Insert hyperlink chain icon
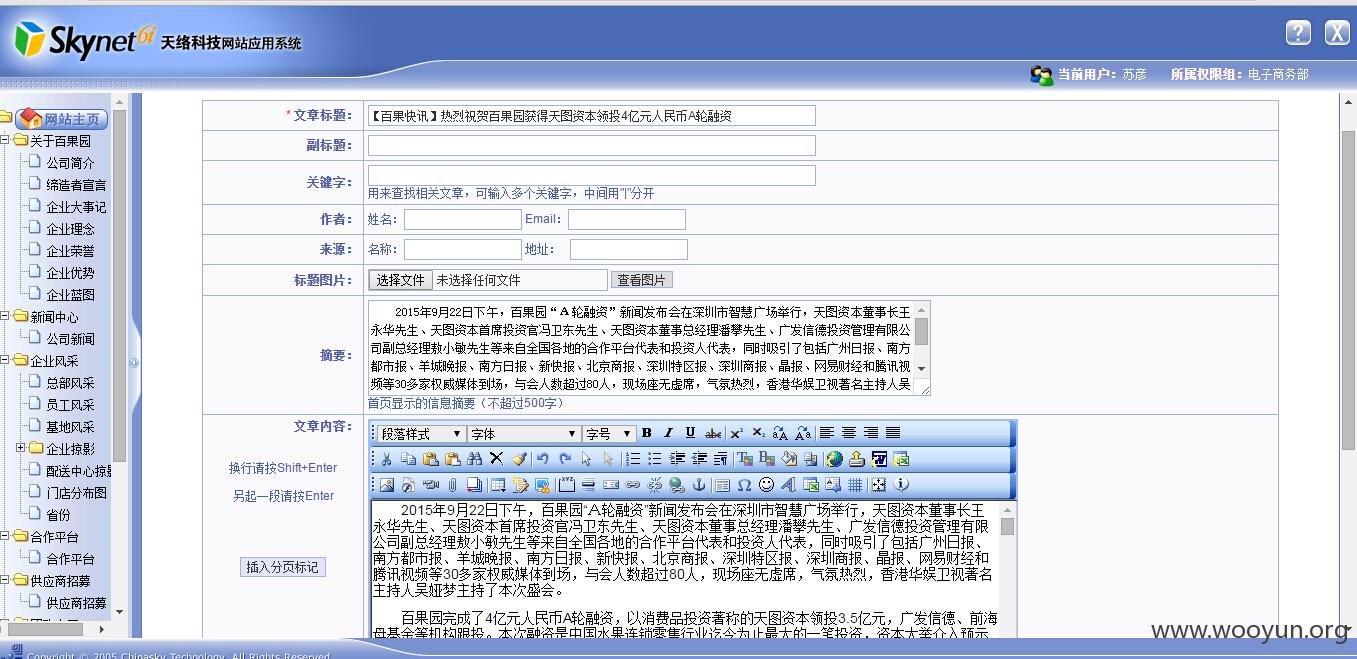The height and width of the screenshot is (659, 1357). pyautogui.click(x=633, y=485)
